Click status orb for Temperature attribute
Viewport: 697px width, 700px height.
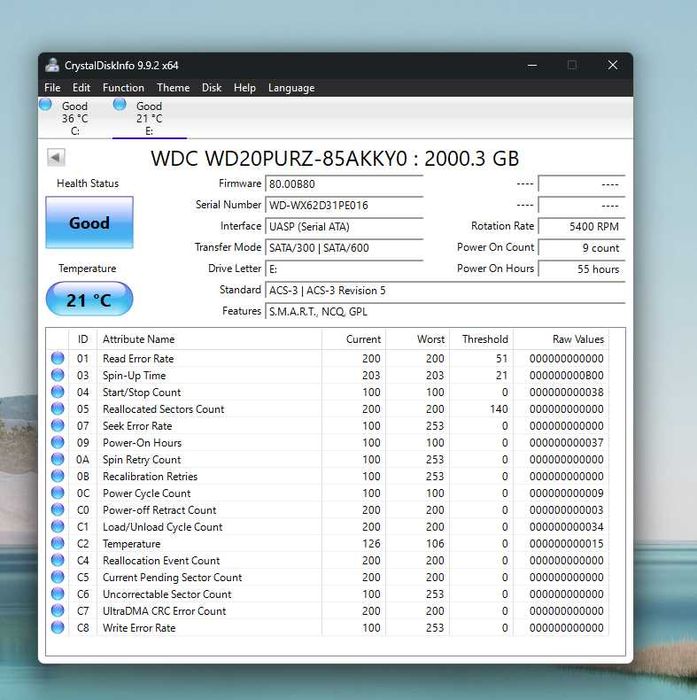pos(58,543)
